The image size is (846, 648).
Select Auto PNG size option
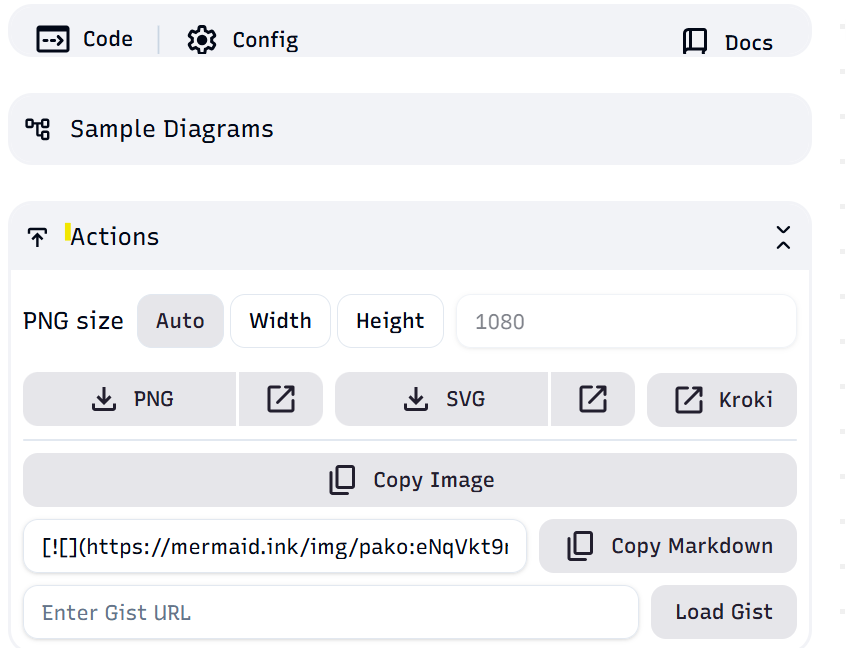click(180, 321)
